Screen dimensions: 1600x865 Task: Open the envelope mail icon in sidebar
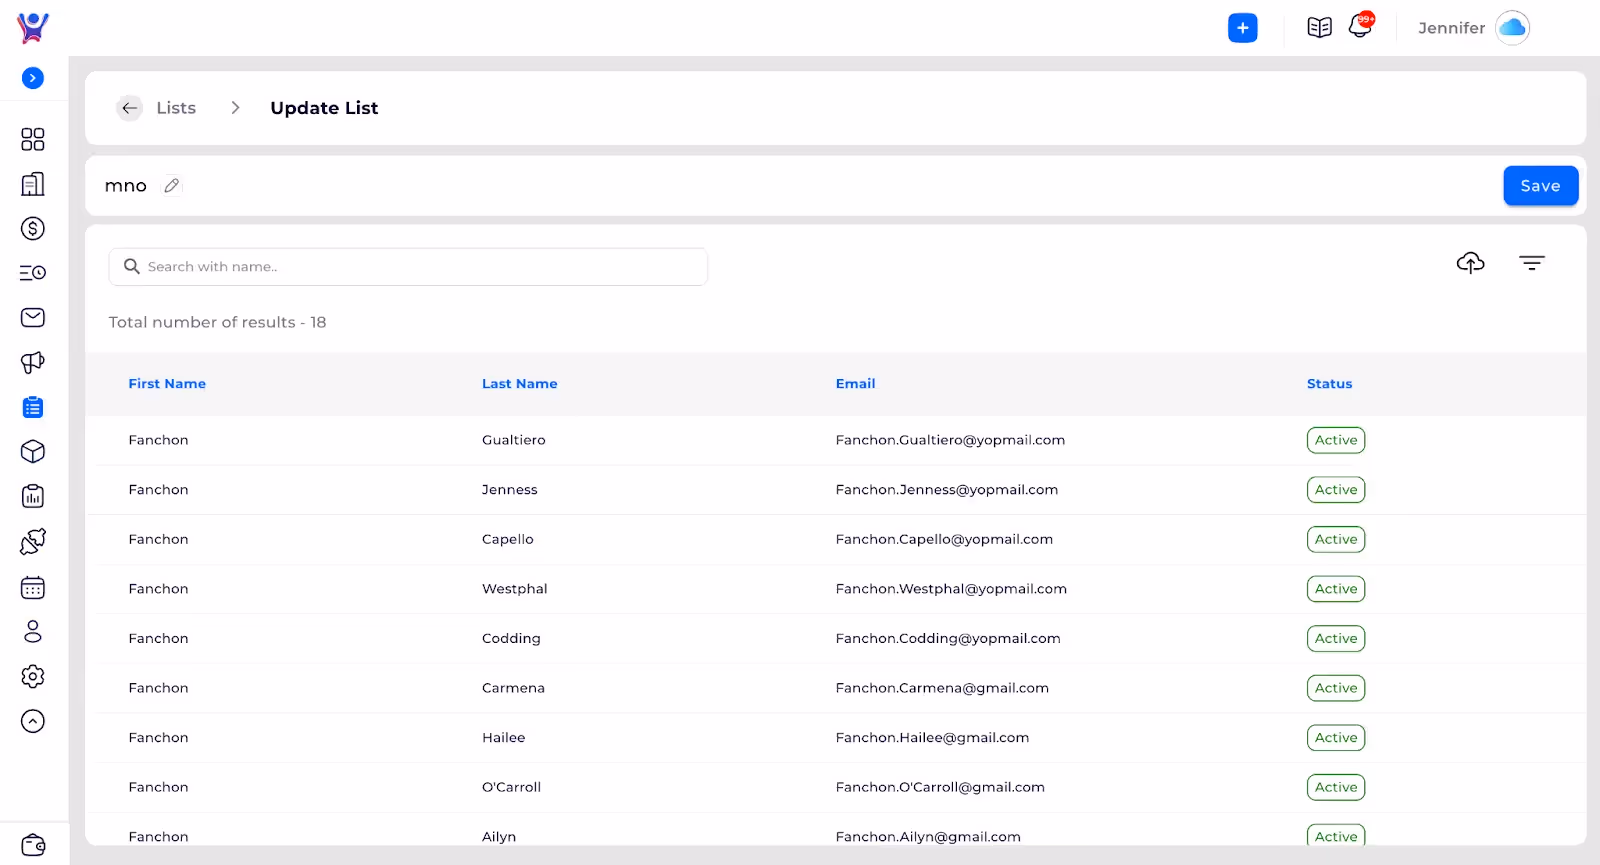click(33, 318)
